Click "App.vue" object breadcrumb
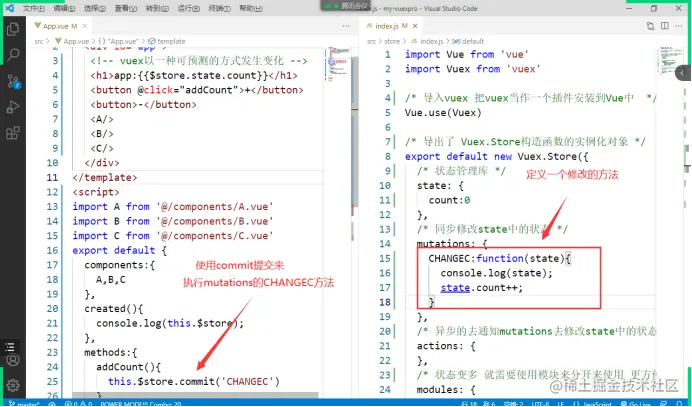The width and height of the screenshot is (692, 407). pyautogui.click(x=119, y=41)
